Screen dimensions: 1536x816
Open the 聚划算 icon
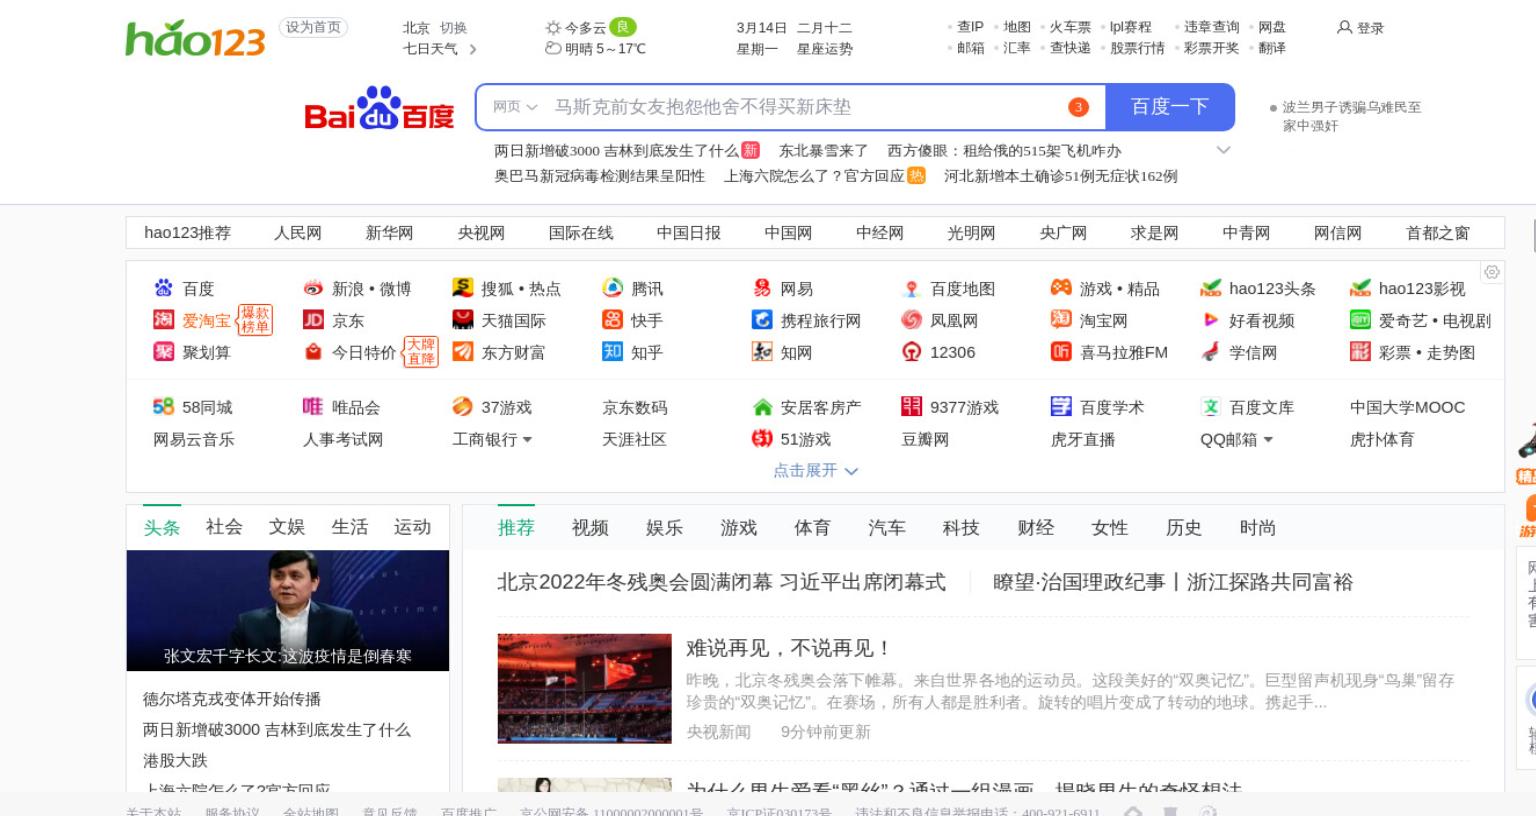[x=163, y=352]
